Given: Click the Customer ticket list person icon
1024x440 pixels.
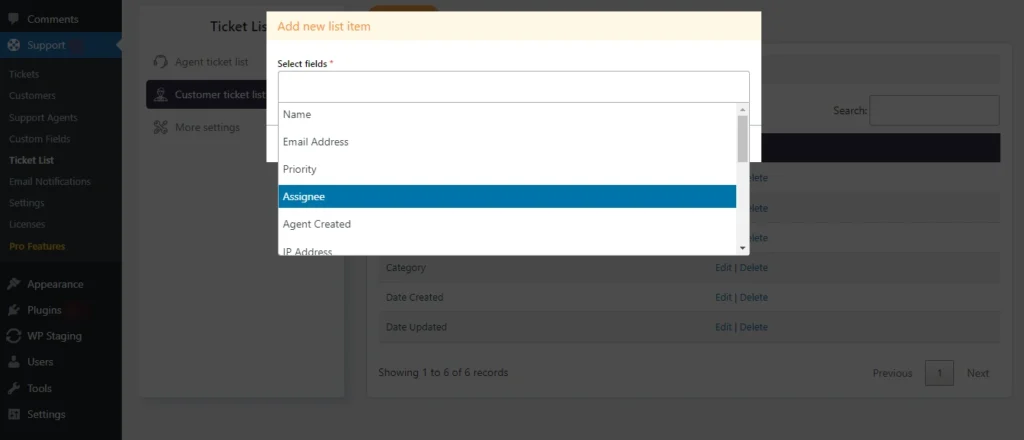Looking at the screenshot, I should pos(161,95).
